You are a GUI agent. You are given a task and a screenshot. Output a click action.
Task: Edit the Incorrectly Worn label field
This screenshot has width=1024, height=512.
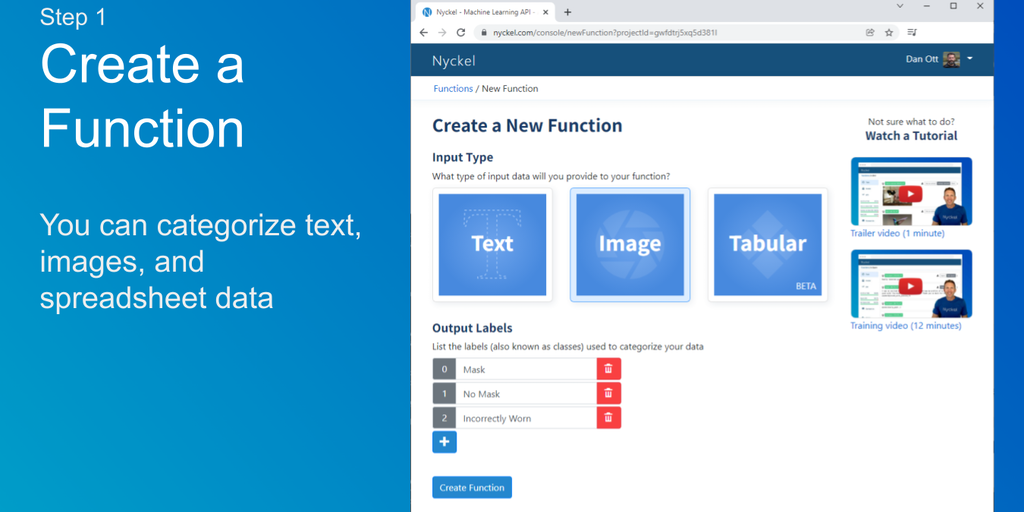point(526,418)
